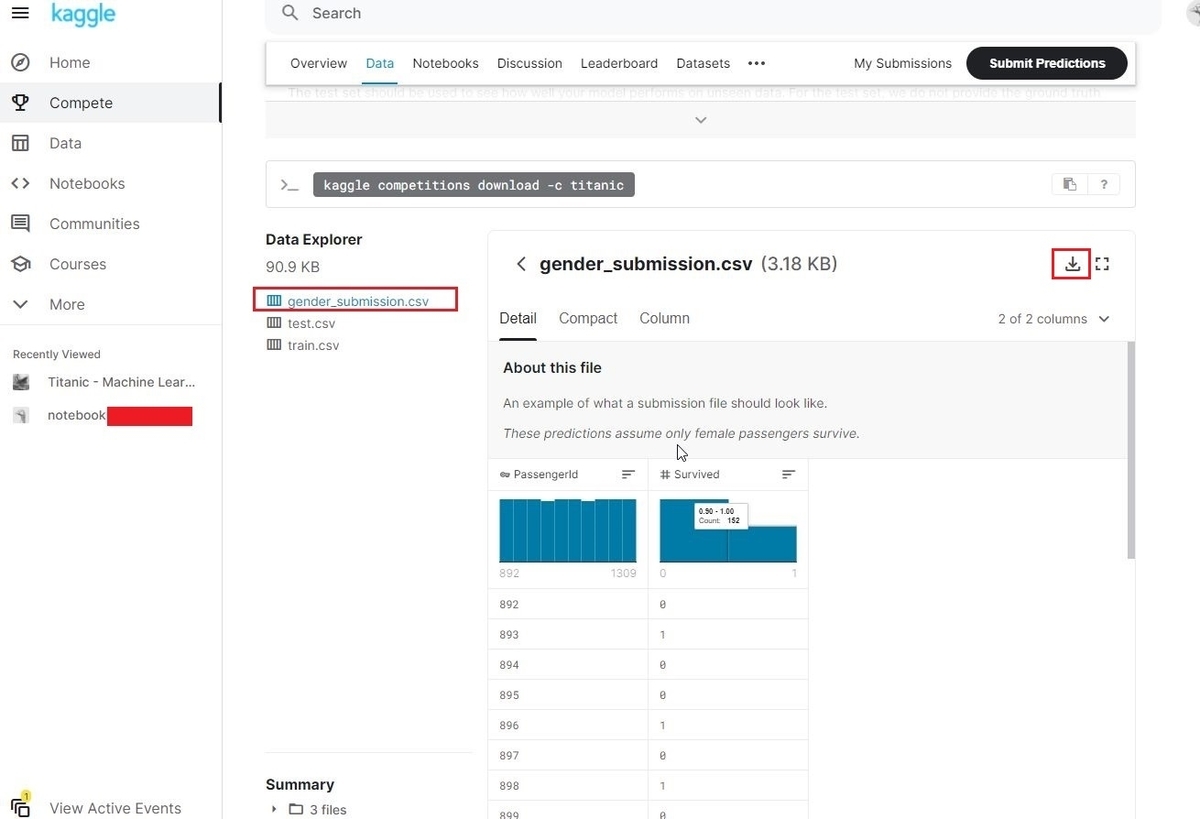Click Courses in the sidebar
The height and width of the screenshot is (819, 1200).
click(78, 264)
